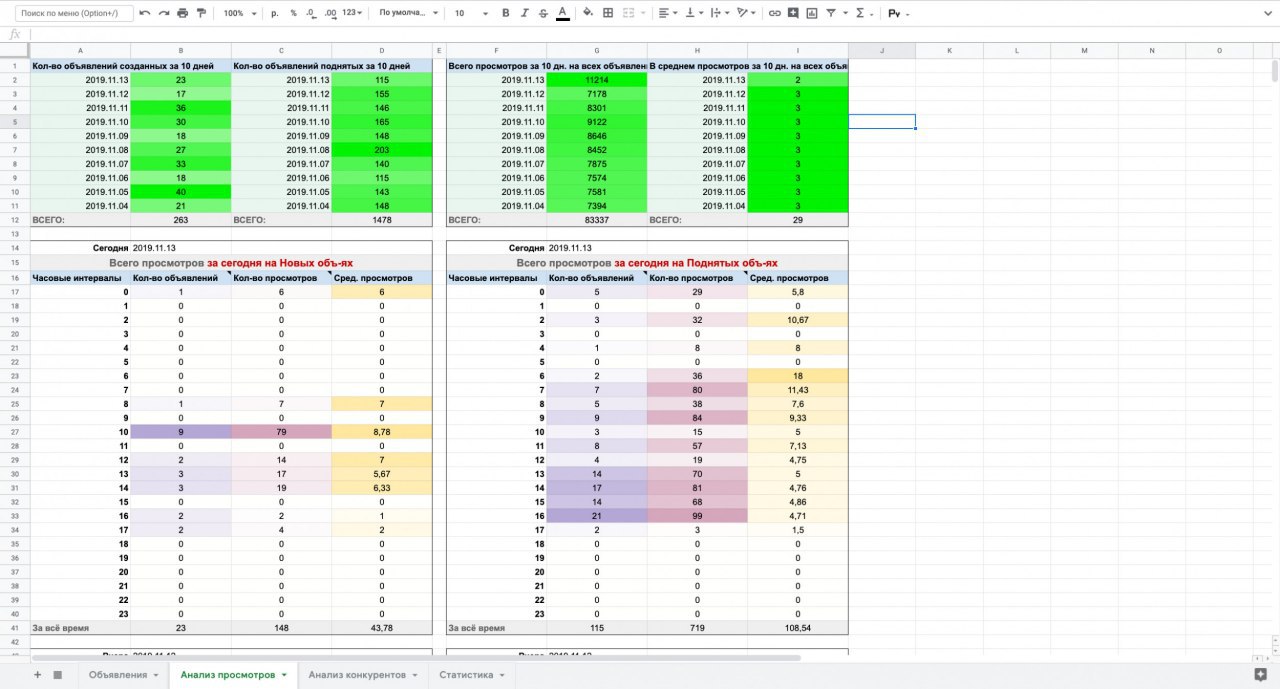This screenshot has width=1280, height=689.
Task: Toggle strikethrough formatting
Action: click(543, 14)
